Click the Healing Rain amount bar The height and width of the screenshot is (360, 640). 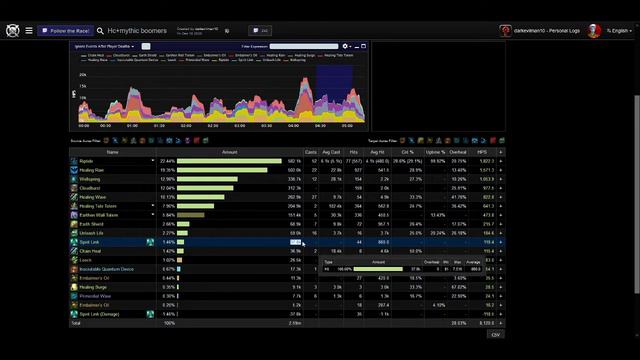point(222,170)
